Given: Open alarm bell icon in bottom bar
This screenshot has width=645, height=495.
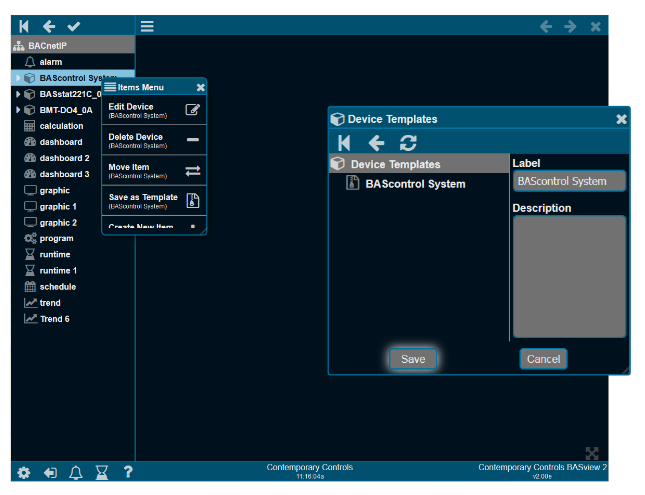Looking at the screenshot, I should 76,473.
